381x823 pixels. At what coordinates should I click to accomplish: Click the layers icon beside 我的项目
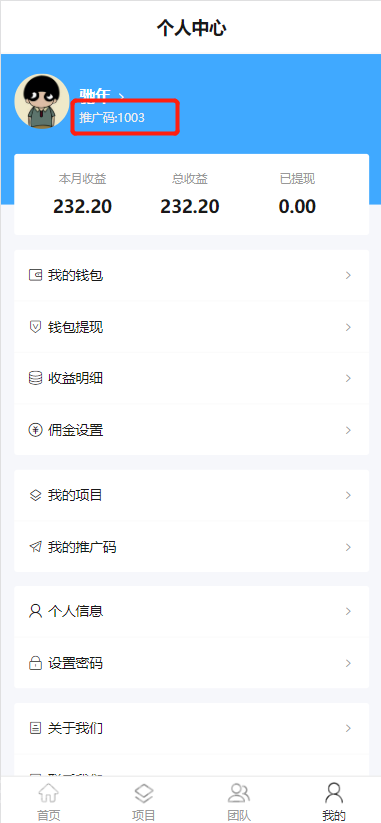click(35, 495)
